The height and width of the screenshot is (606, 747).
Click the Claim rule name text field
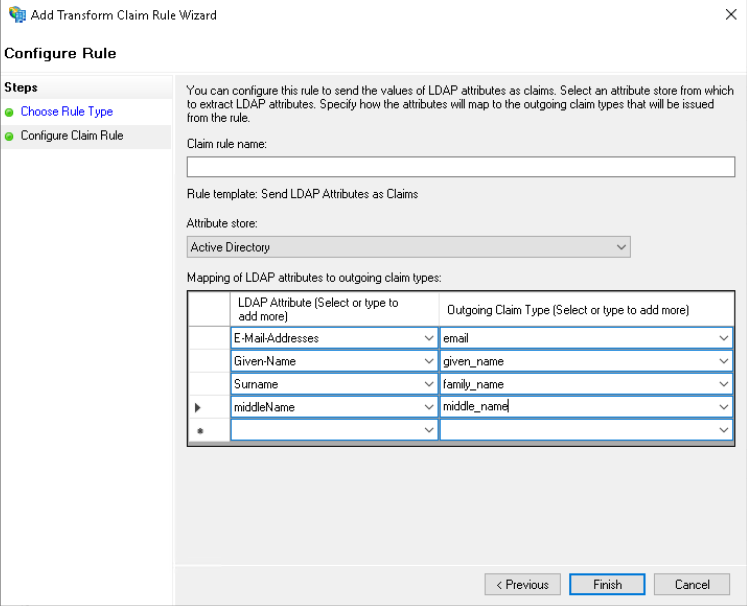coord(460,167)
